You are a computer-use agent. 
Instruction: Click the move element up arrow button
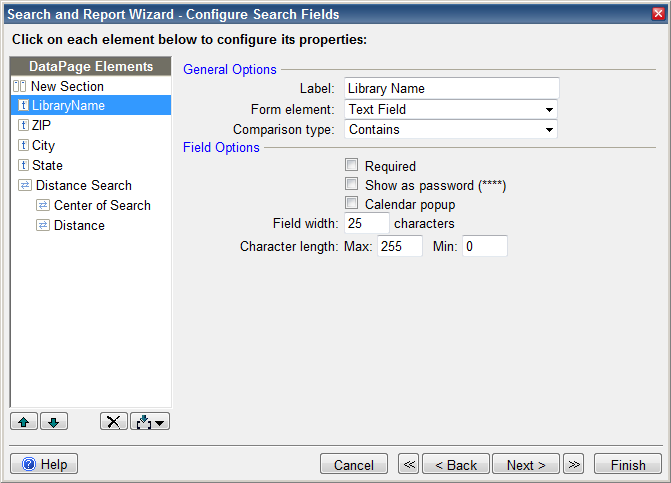click(x=23, y=422)
